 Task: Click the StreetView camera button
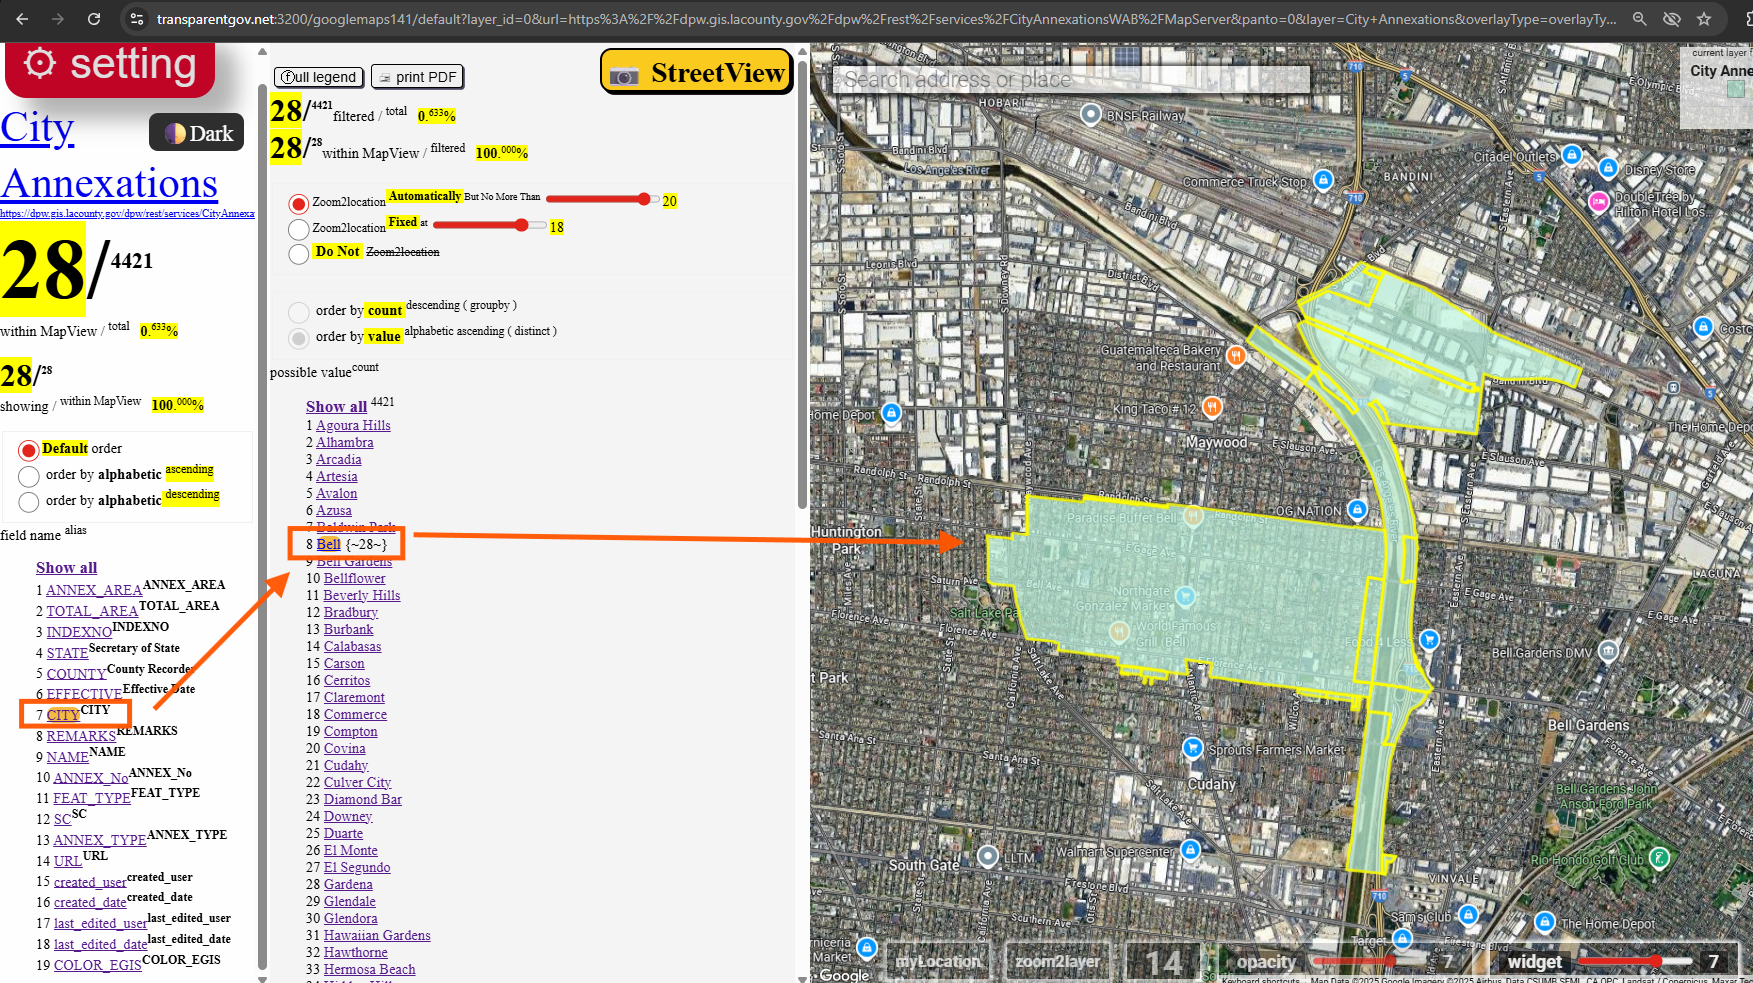pos(697,73)
